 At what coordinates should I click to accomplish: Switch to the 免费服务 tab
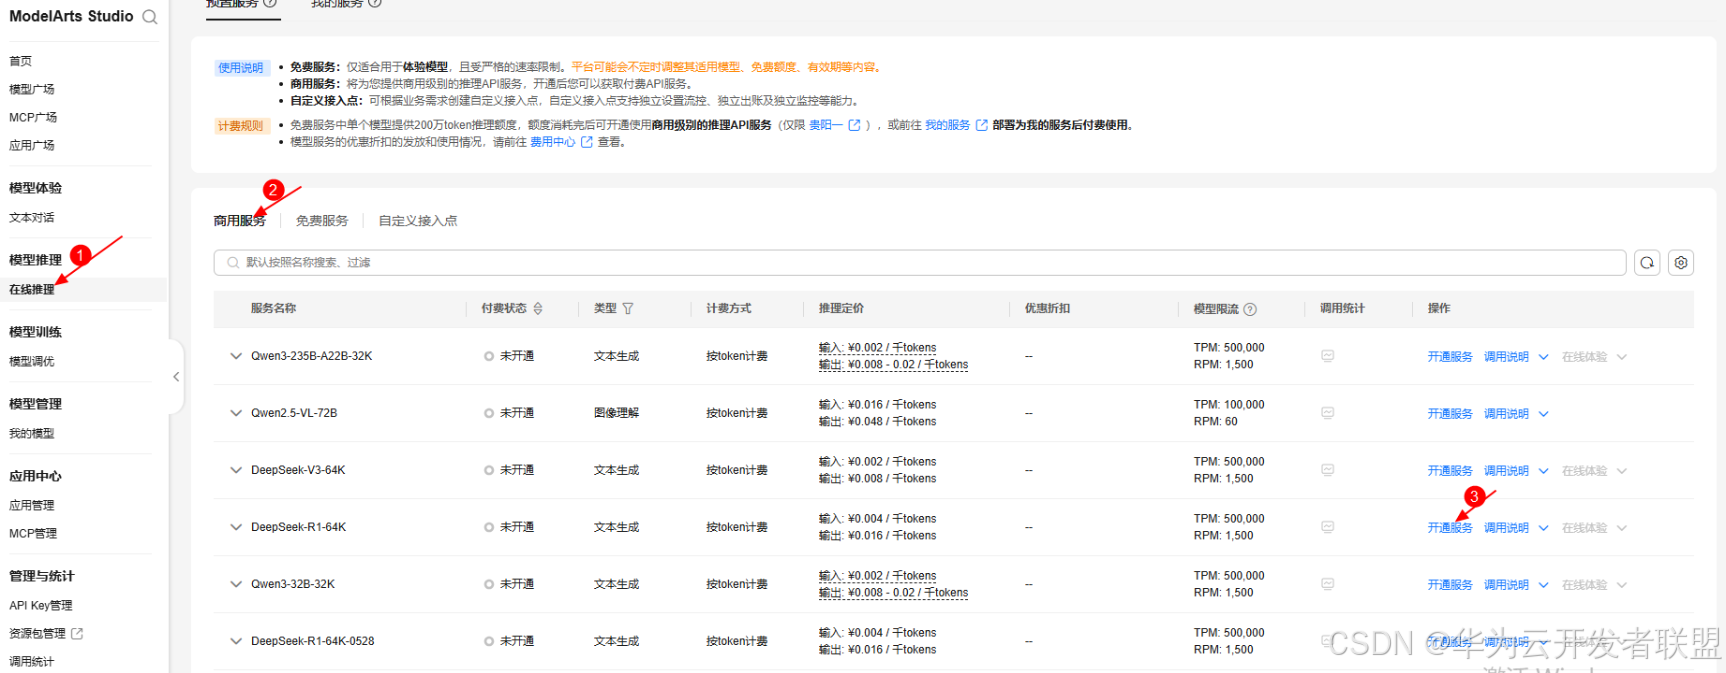[x=322, y=221]
